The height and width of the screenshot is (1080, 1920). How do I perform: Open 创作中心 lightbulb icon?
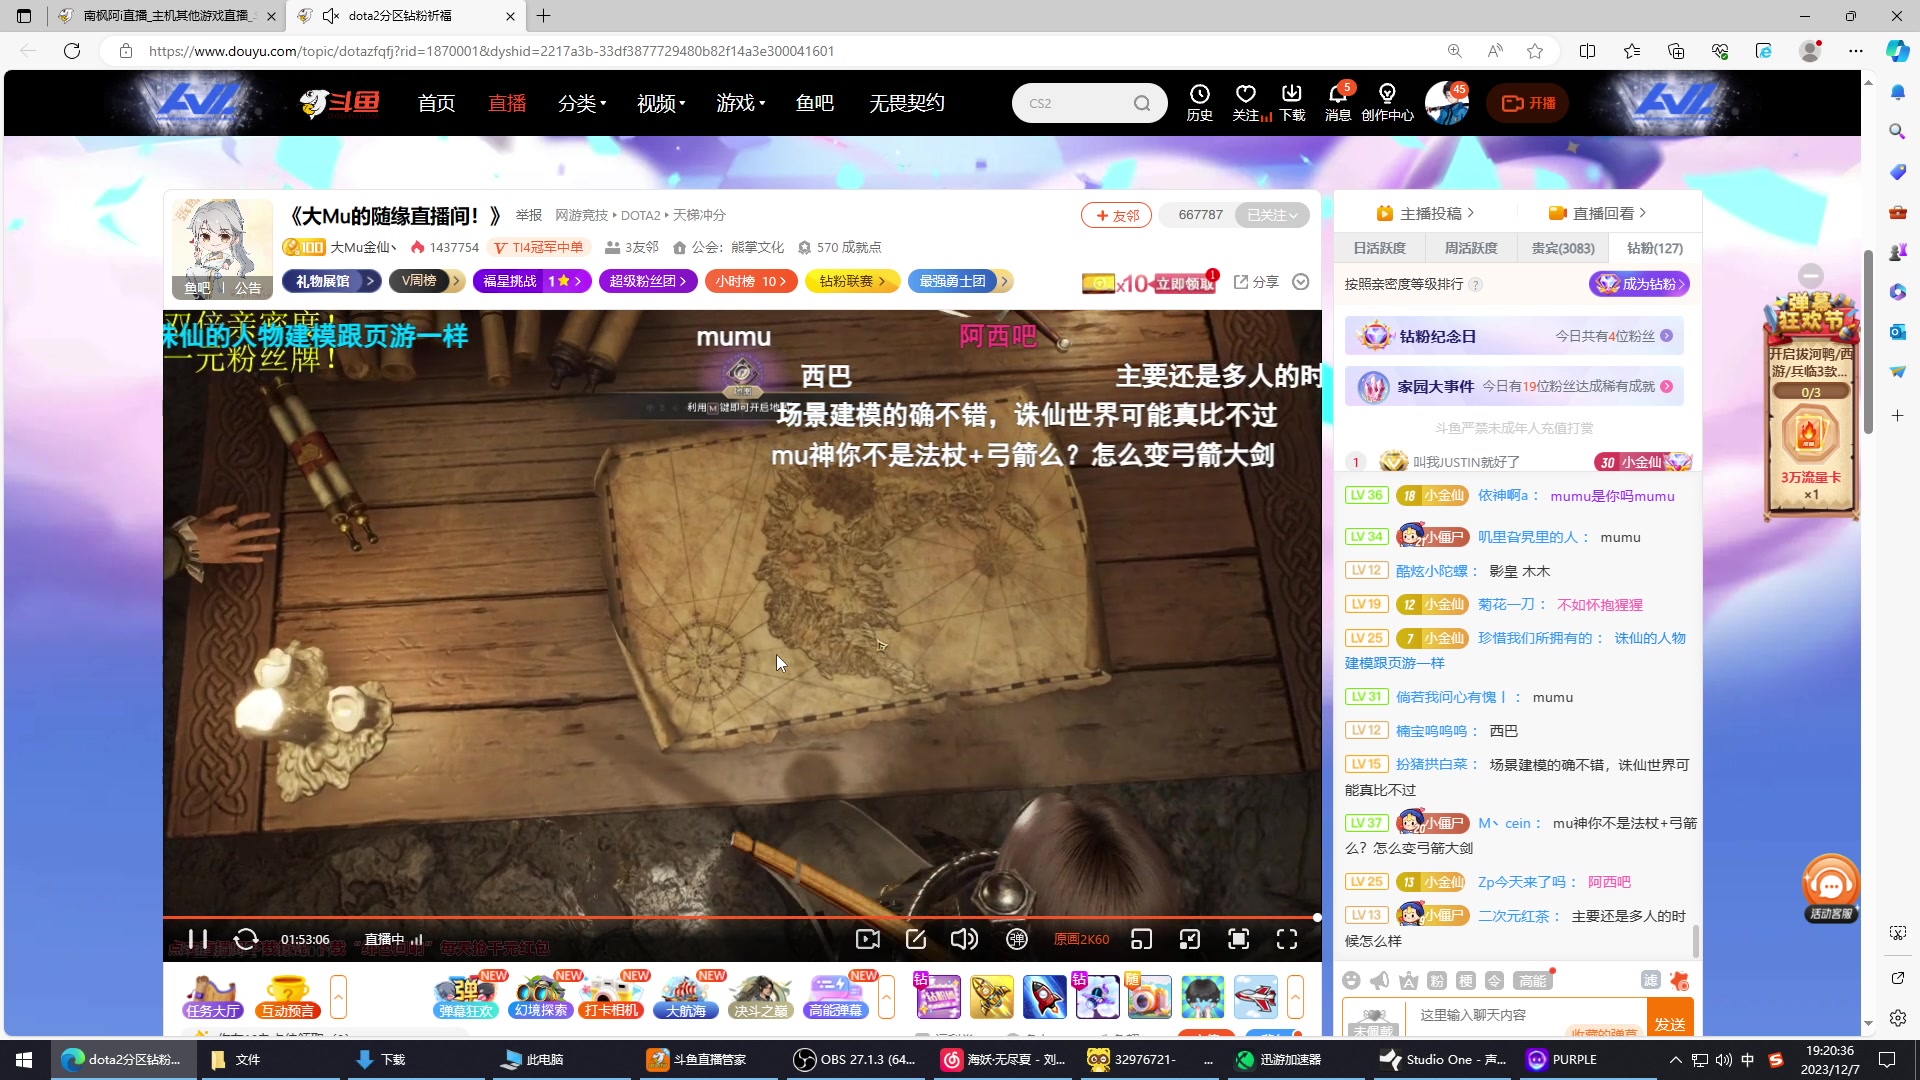[x=1387, y=103]
